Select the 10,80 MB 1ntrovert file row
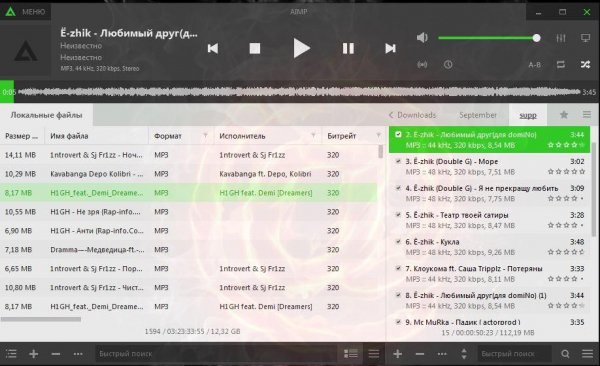The height and width of the screenshot is (366, 600). [x=189, y=288]
